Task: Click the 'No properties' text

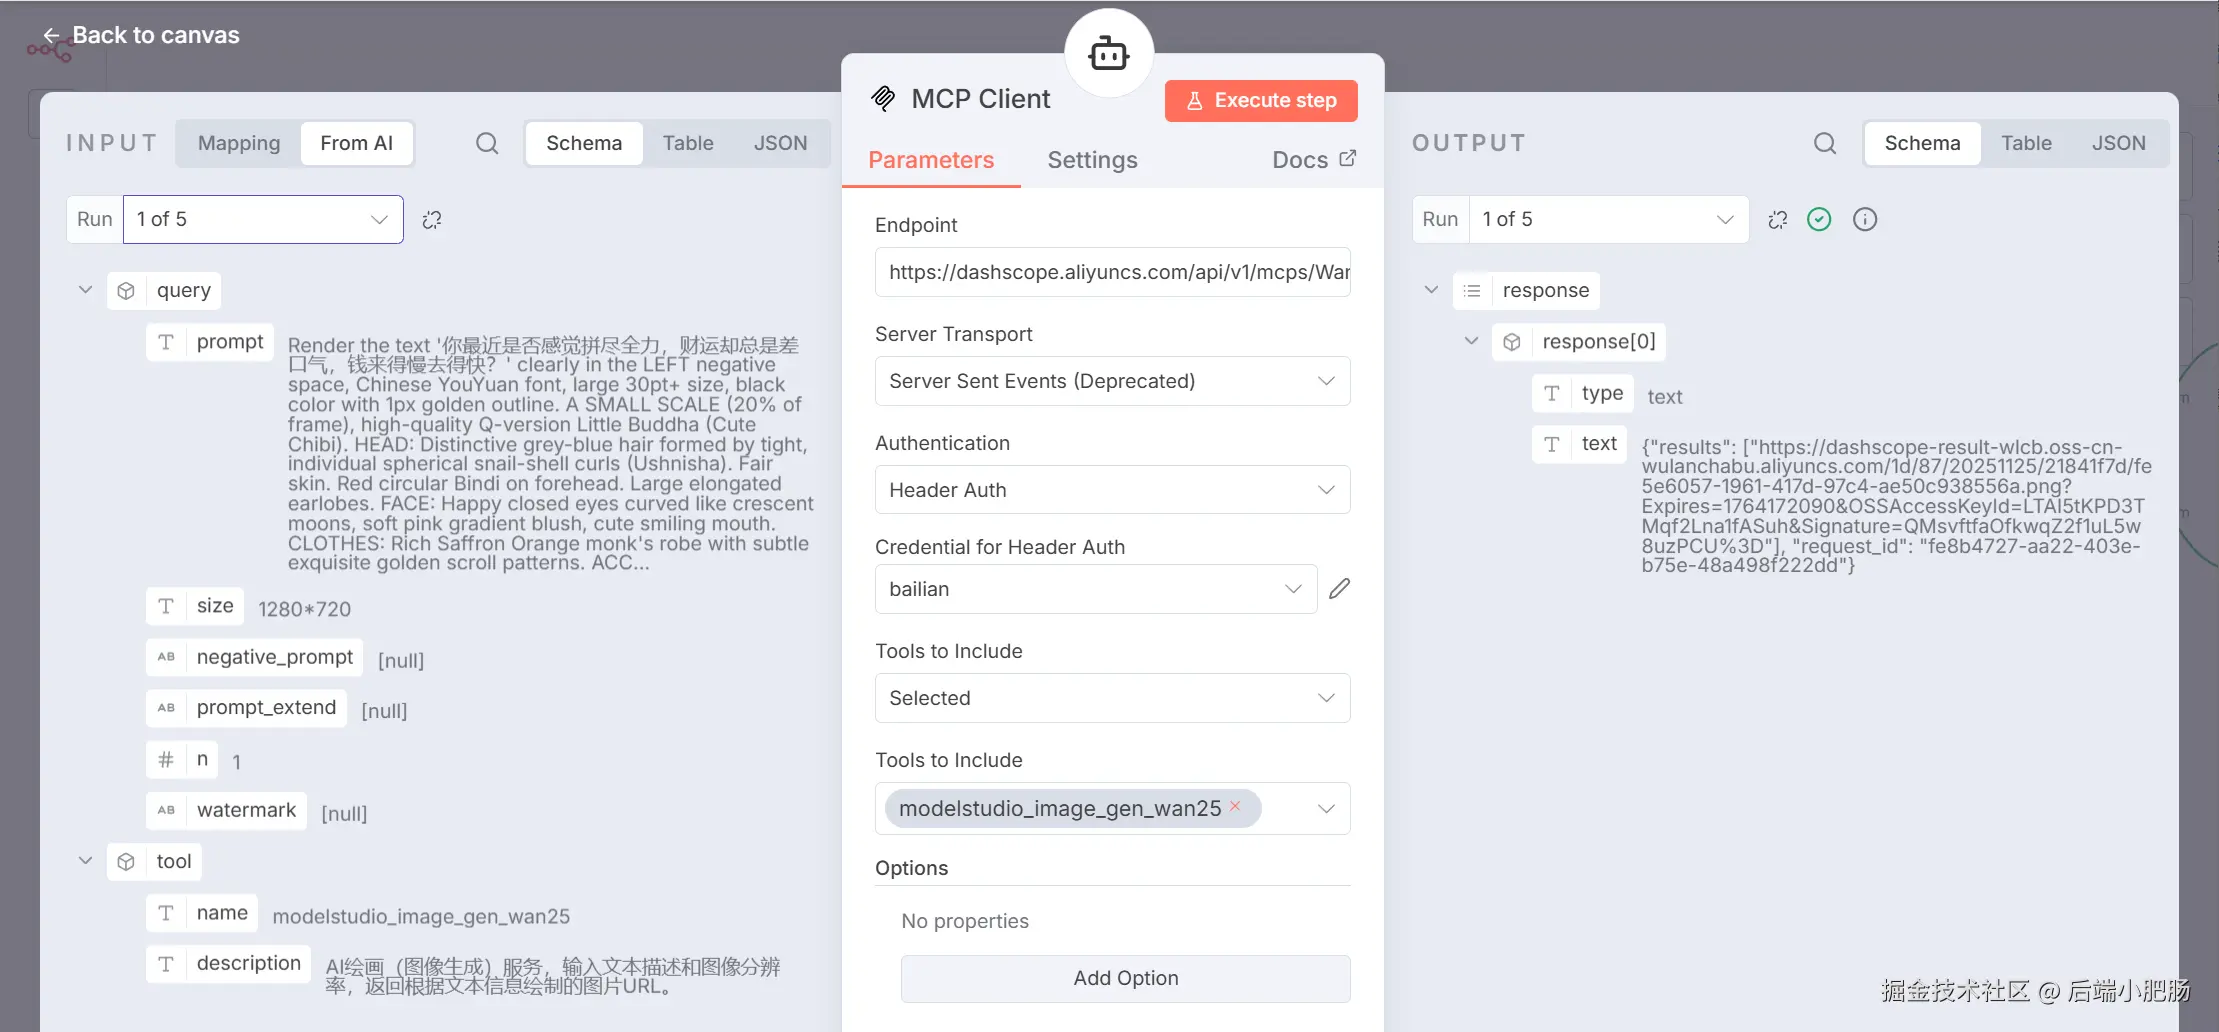Action: (x=965, y=921)
